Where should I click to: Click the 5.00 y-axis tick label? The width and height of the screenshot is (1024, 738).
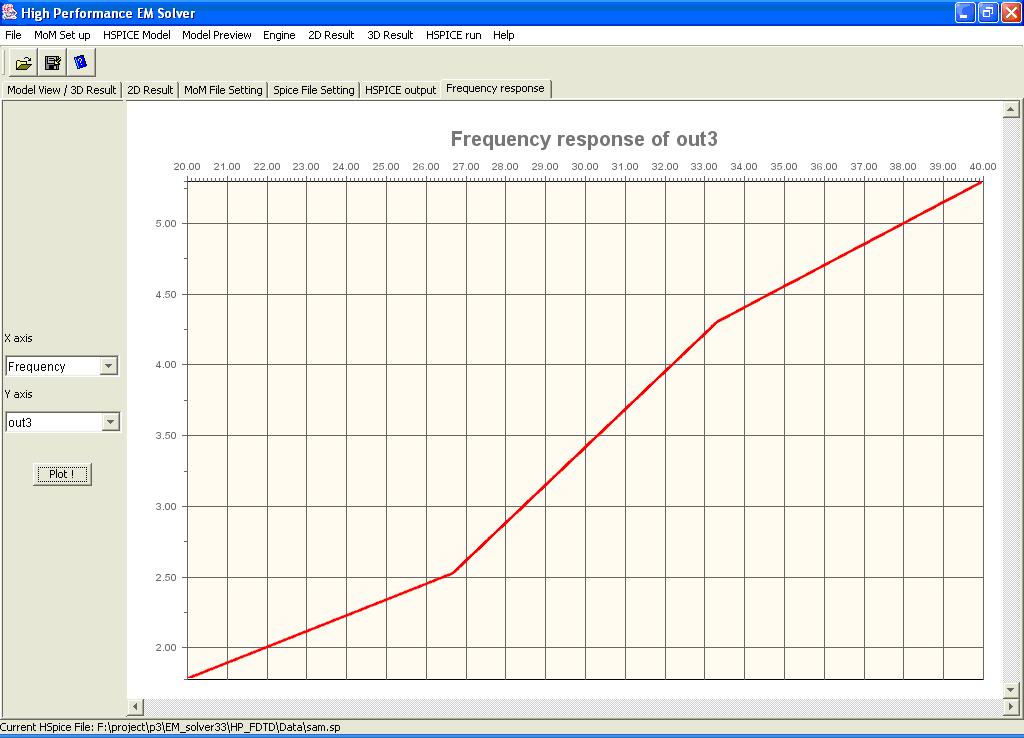click(166, 223)
